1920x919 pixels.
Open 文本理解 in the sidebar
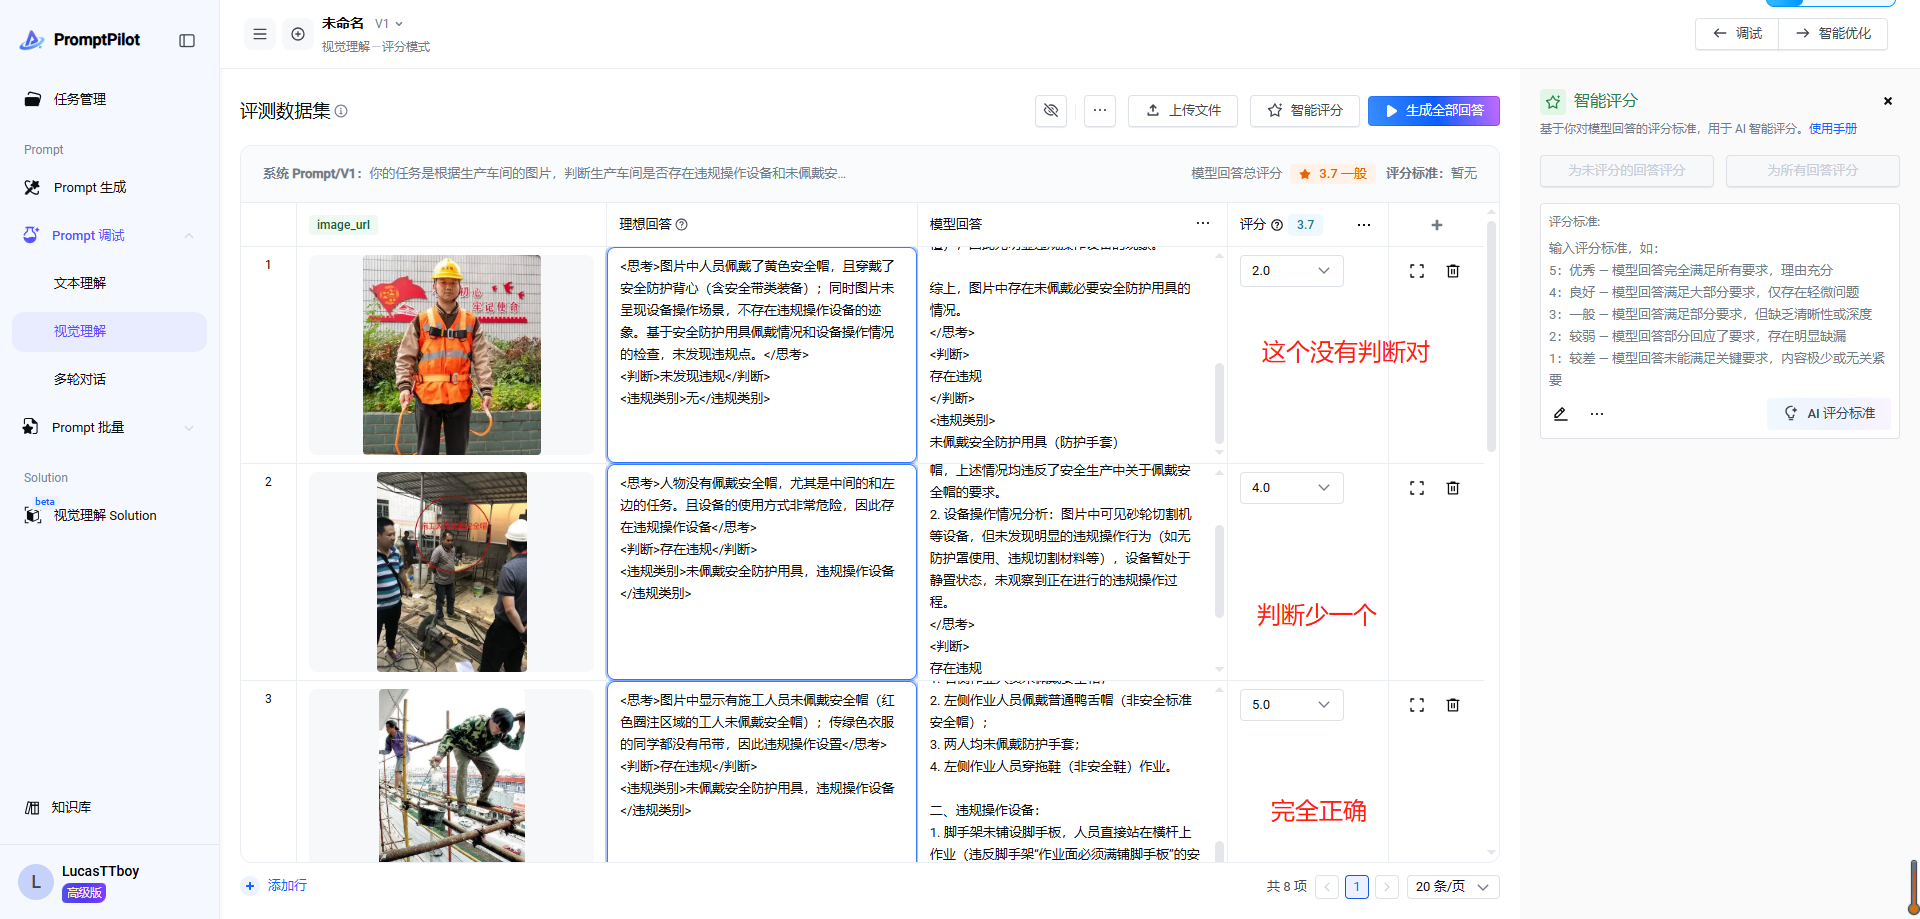coord(80,283)
